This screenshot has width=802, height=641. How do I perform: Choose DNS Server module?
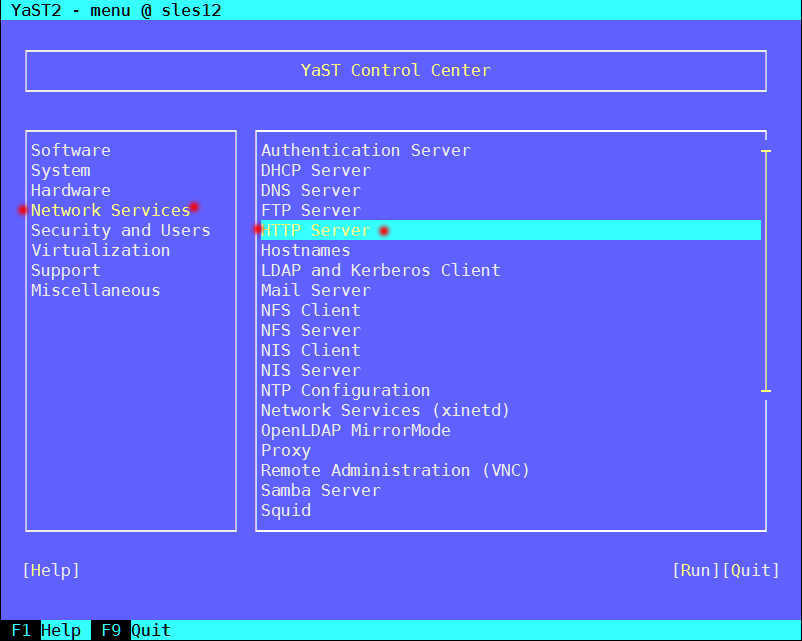(310, 190)
